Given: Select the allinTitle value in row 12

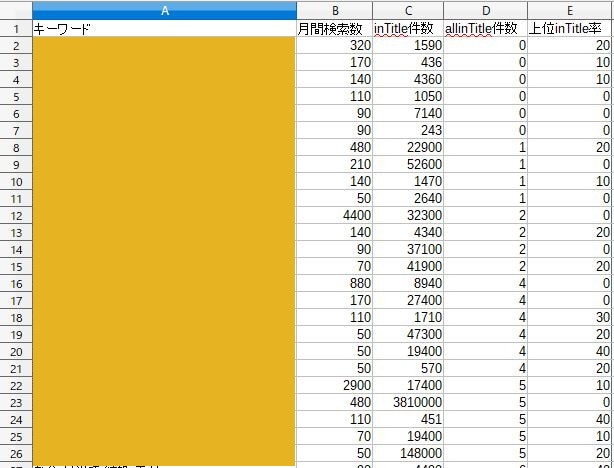Looking at the screenshot, I should pos(486,215).
